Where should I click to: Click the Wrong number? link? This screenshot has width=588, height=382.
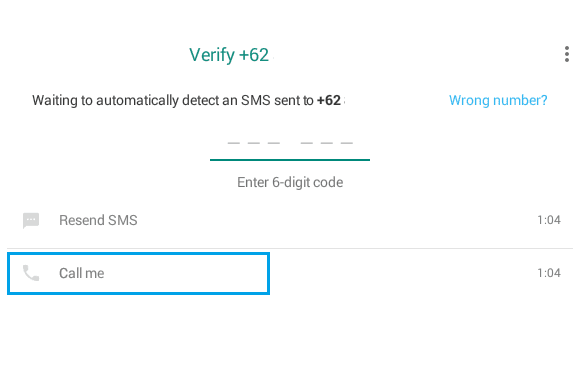498,100
